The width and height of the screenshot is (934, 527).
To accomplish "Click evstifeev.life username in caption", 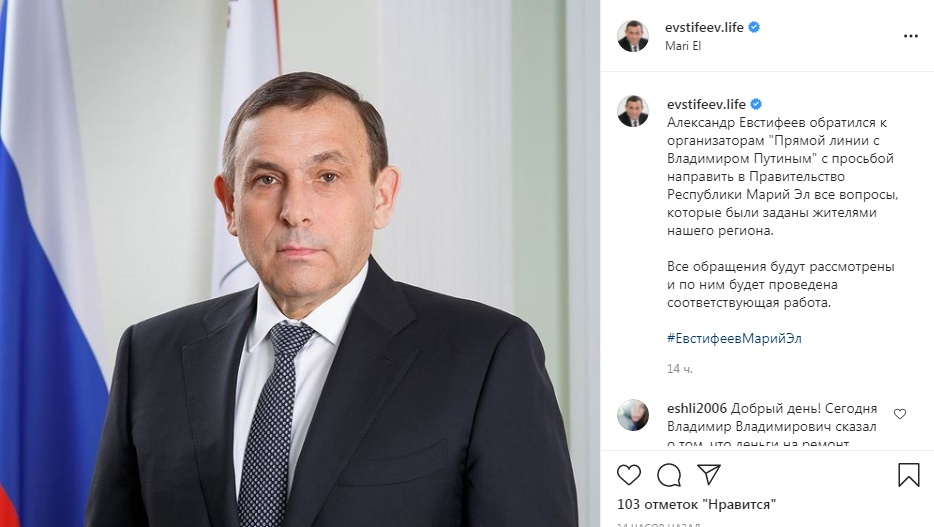I will [706, 104].
